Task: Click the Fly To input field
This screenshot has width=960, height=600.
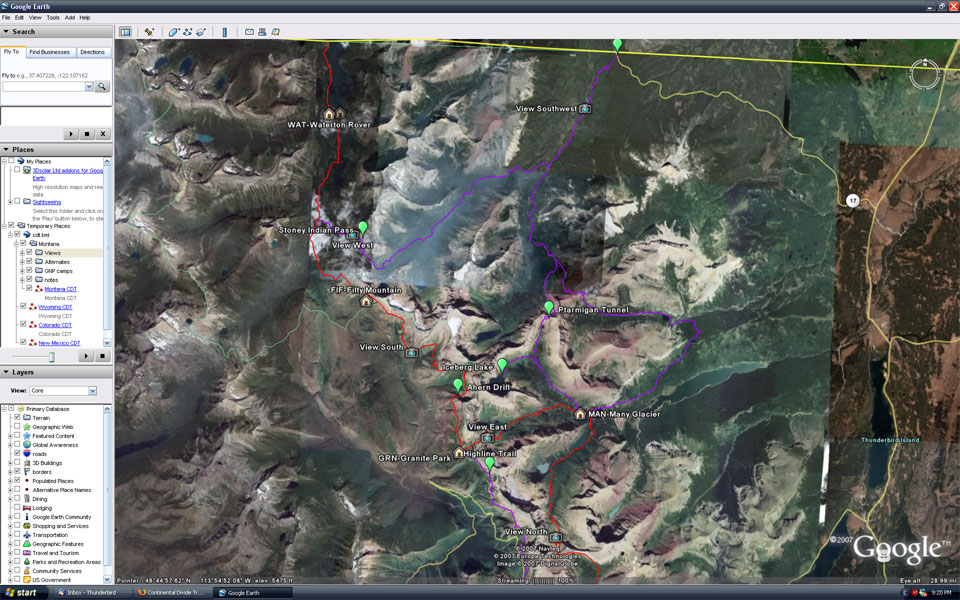Action: pos(43,86)
